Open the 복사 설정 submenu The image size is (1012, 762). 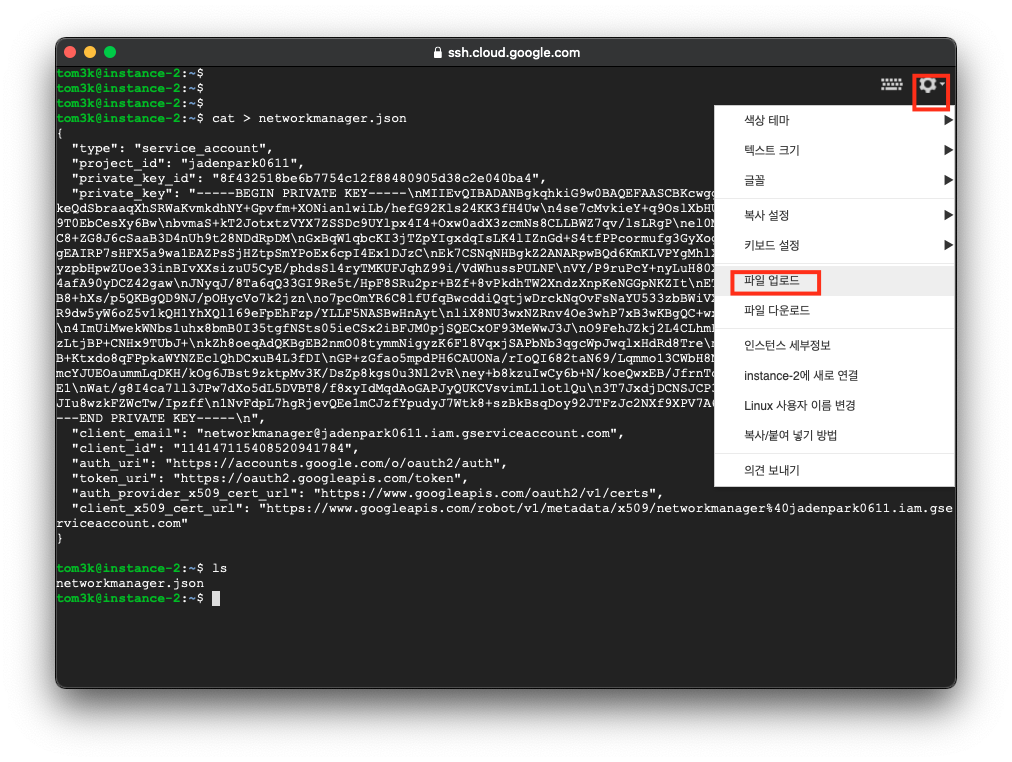point(834,215)
